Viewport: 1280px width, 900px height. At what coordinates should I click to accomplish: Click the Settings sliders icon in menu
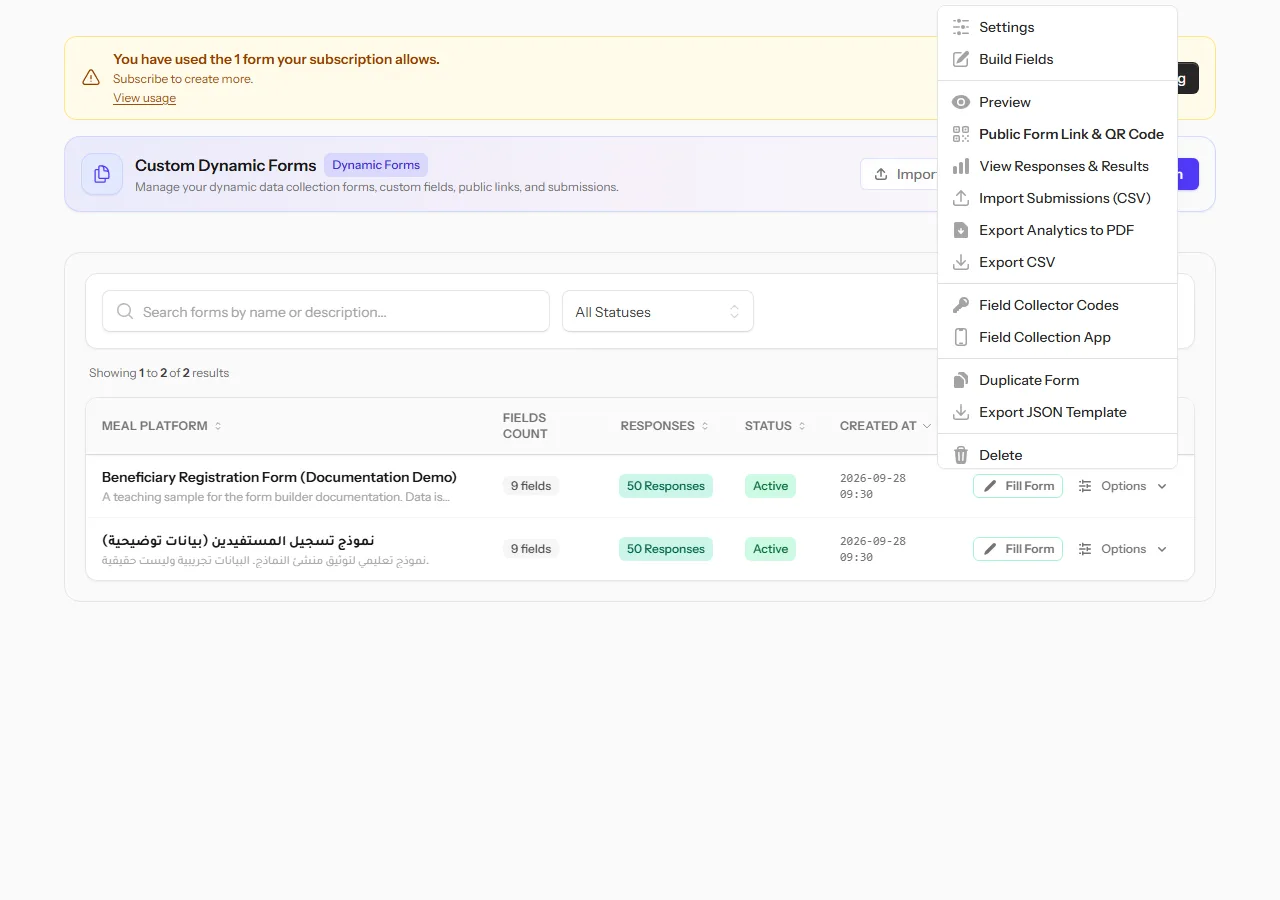pyautogui.click(x=961, y=27)
